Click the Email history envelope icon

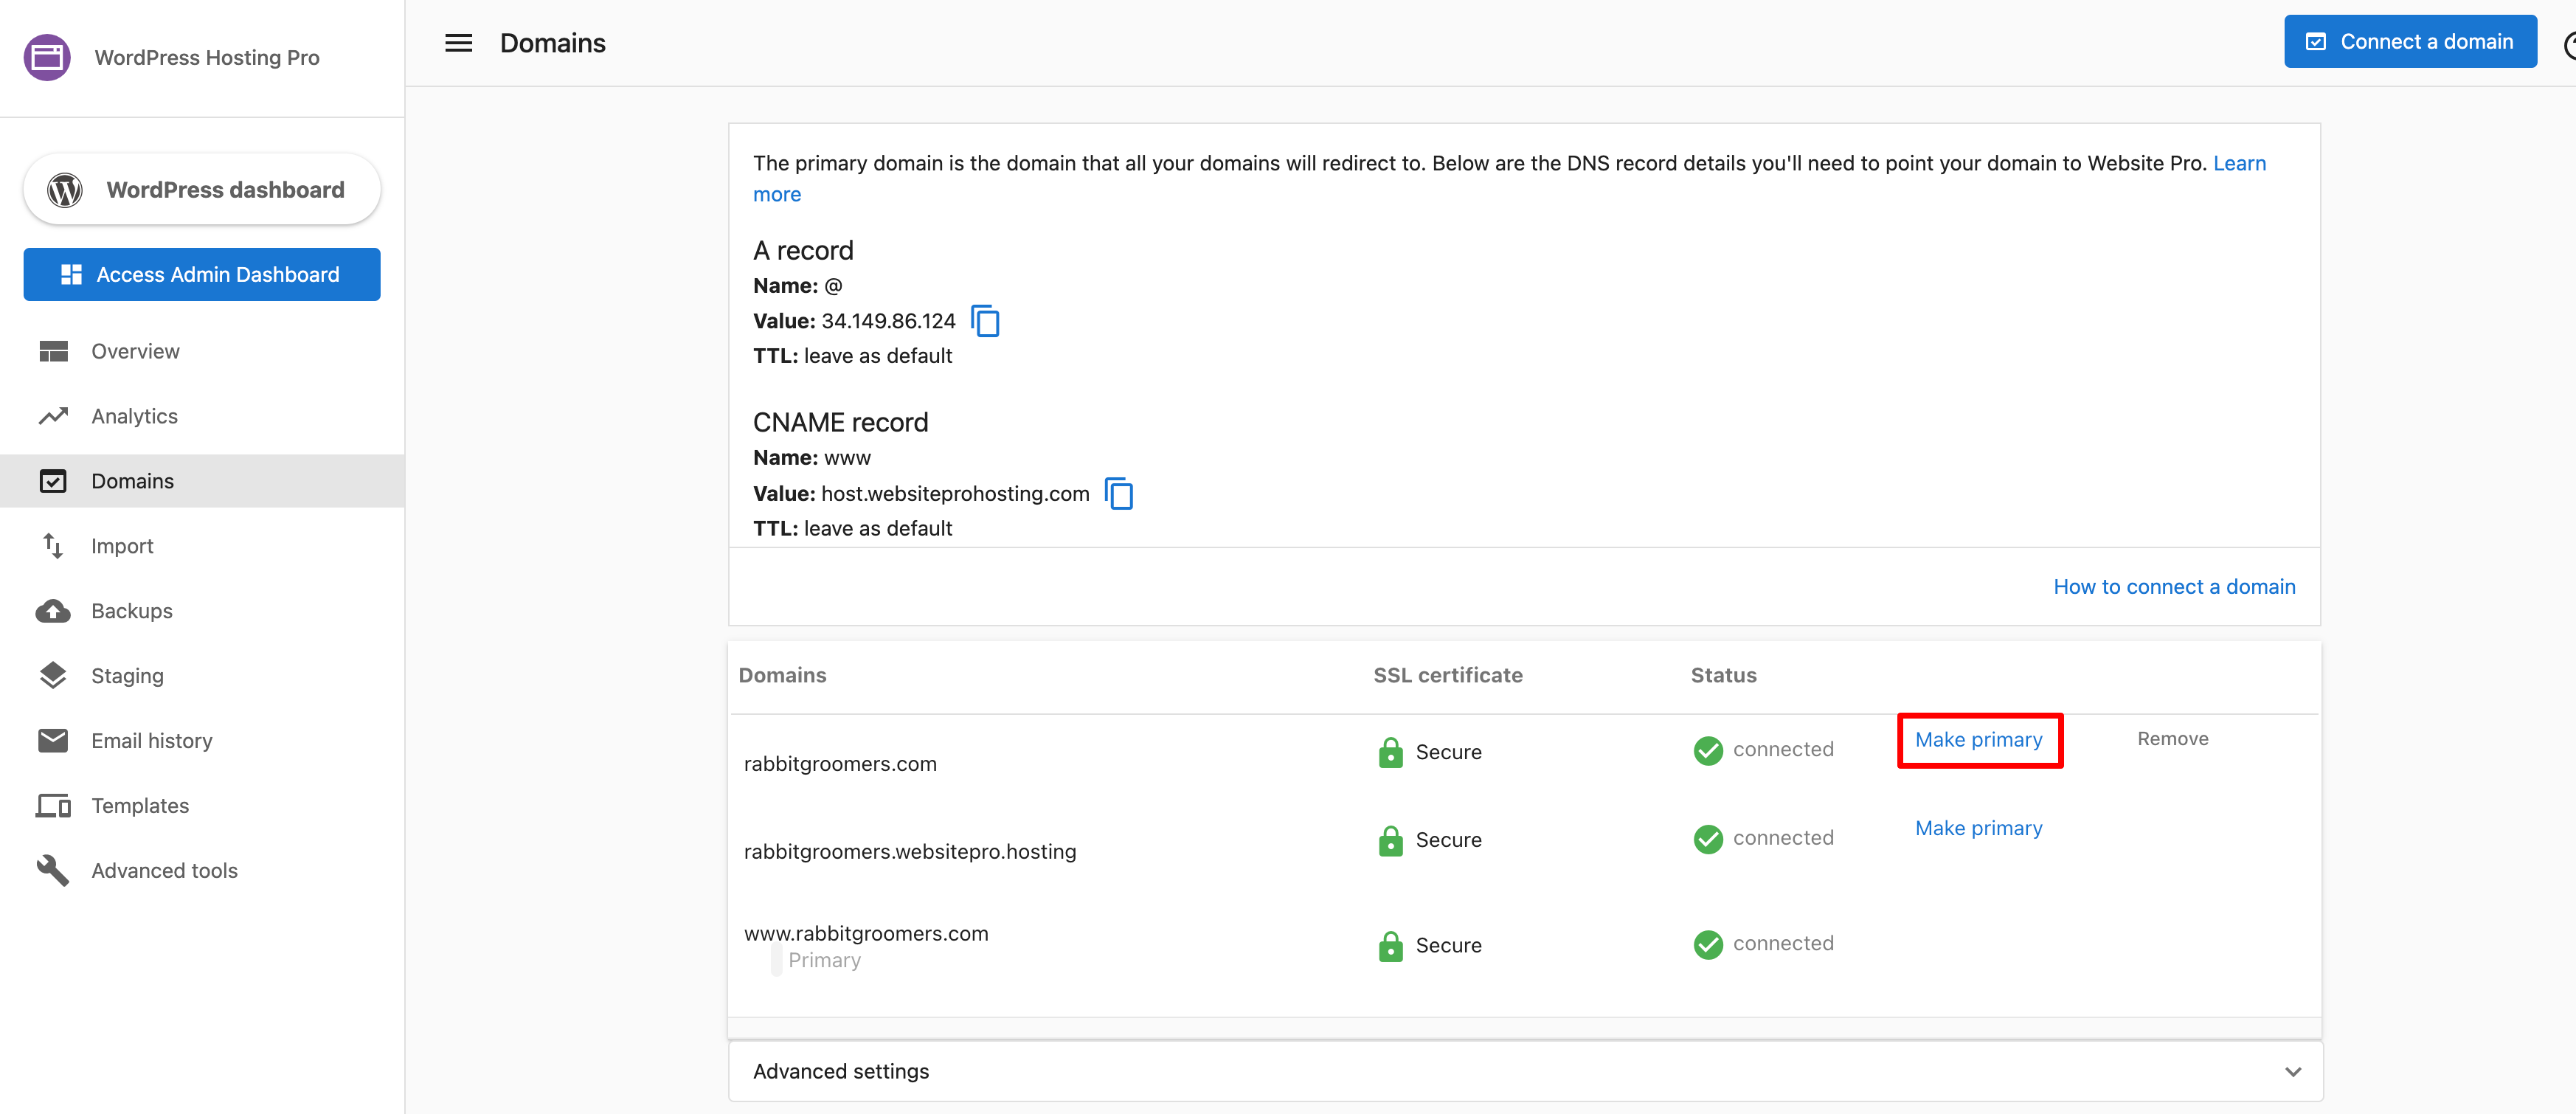click(x=53, y=740)
